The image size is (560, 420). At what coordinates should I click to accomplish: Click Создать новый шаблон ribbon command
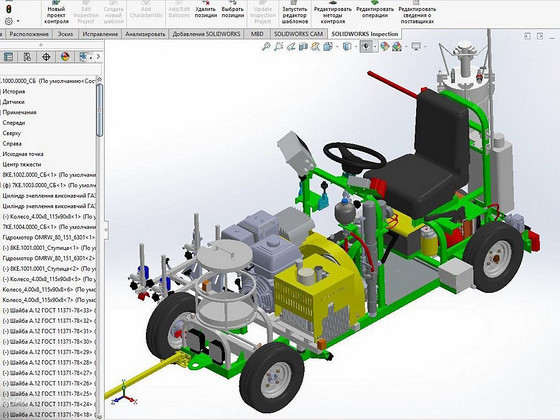coord(114,12)
